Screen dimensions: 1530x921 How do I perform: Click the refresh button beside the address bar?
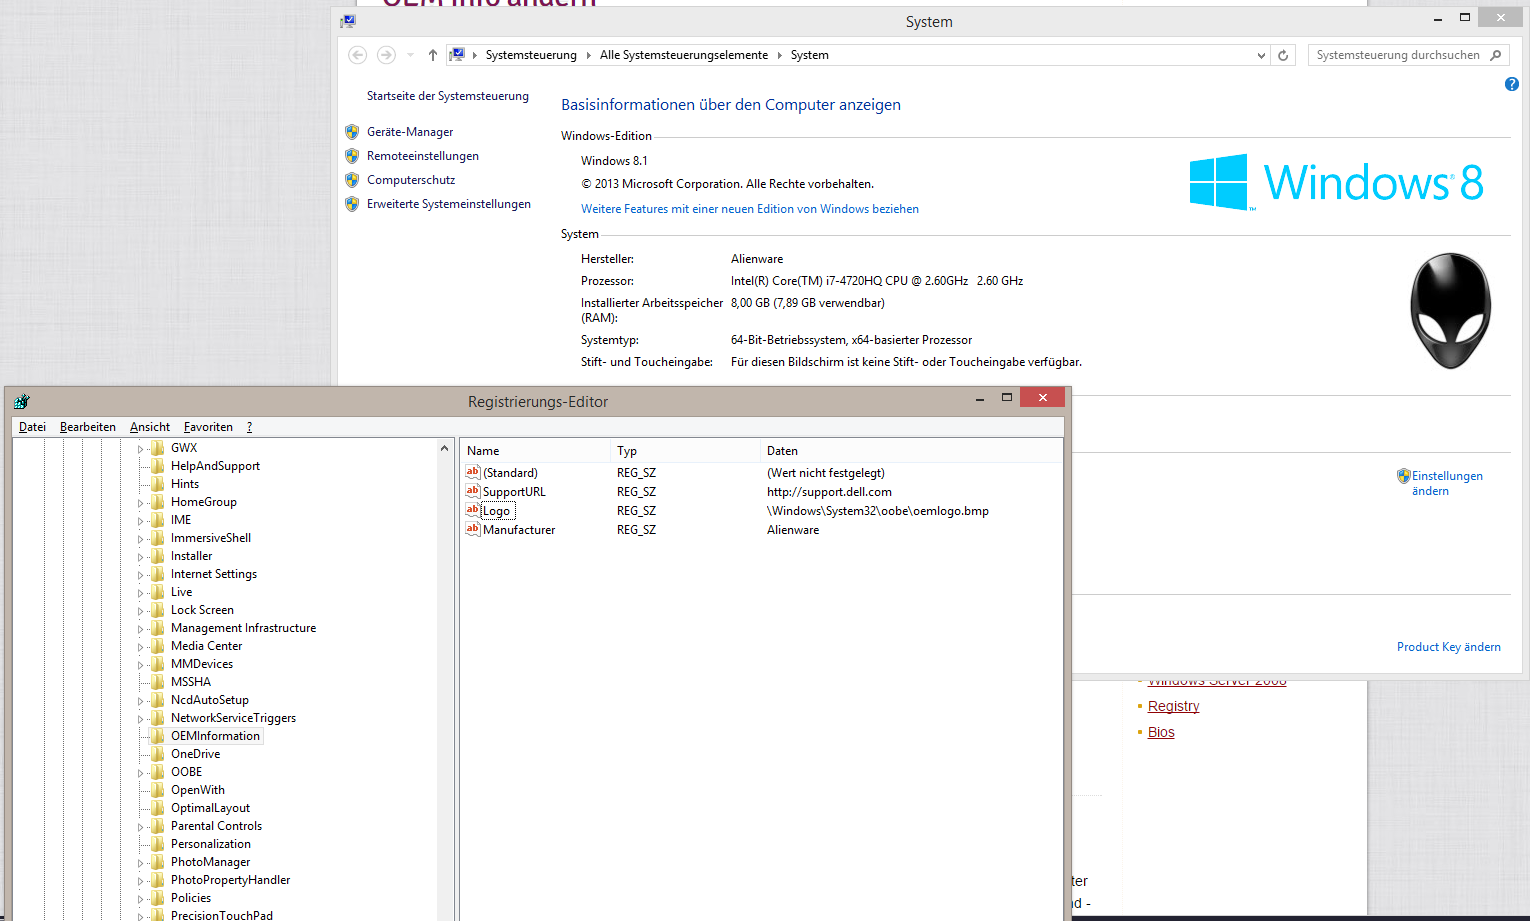[1283, 55]
